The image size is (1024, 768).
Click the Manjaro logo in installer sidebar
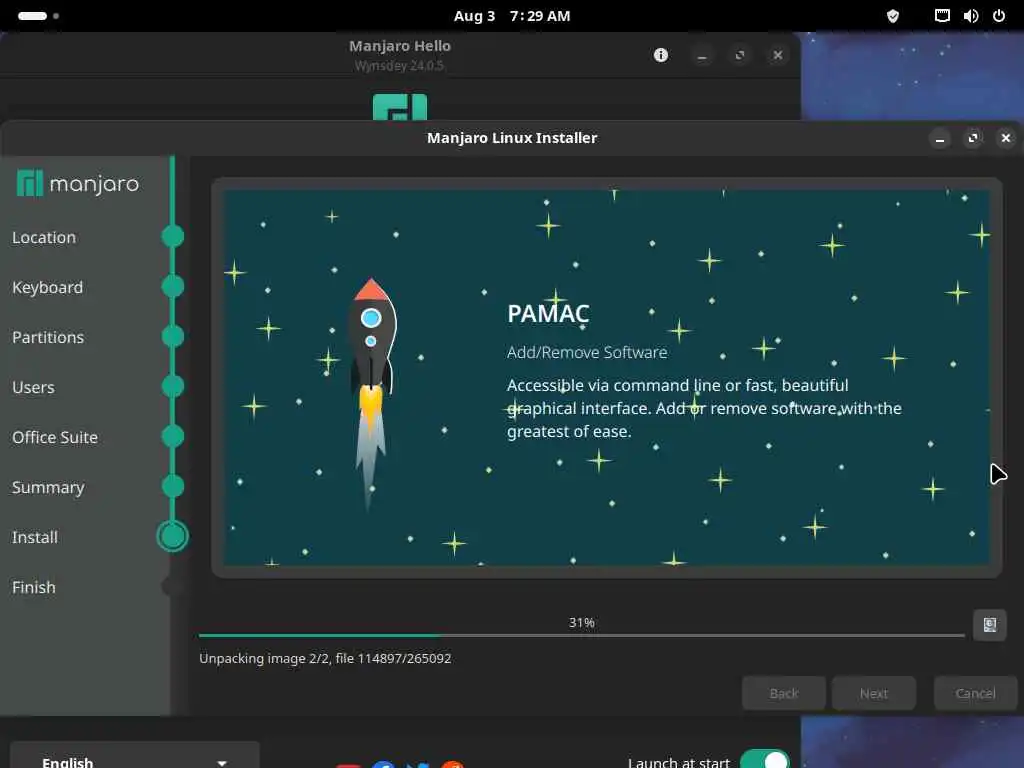coord(78,184)
